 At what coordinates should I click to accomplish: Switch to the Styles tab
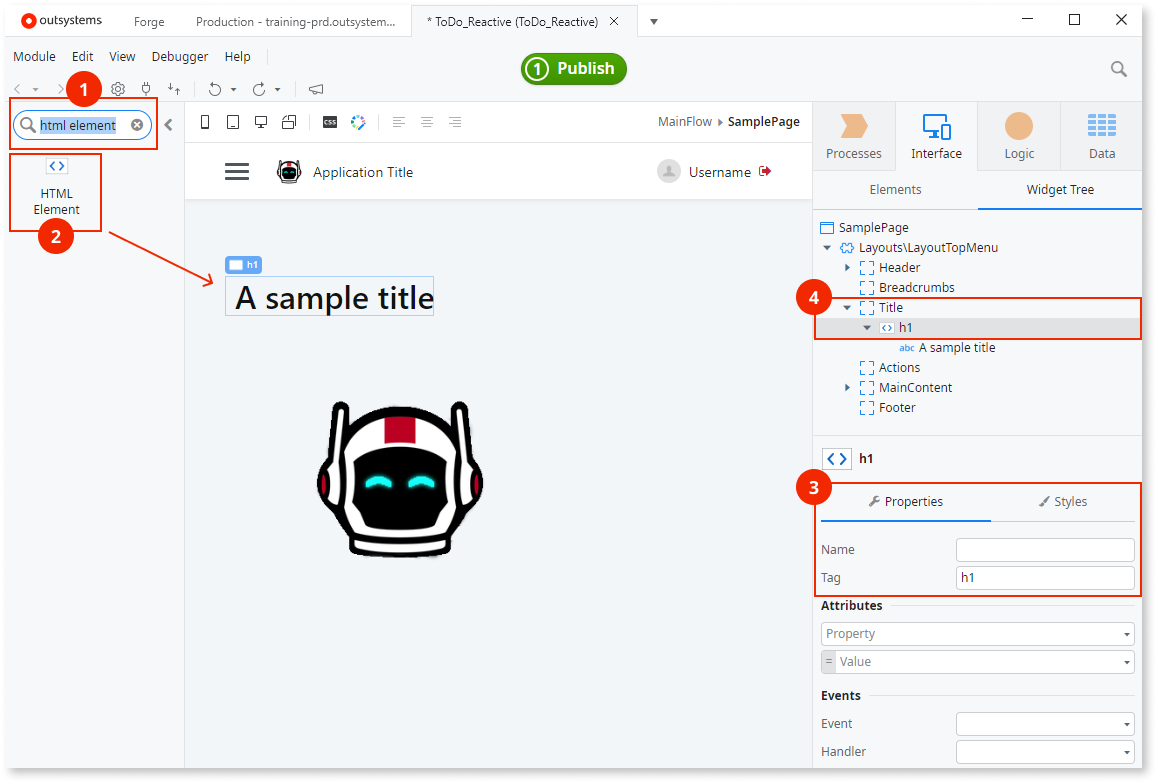coord(1063,501)
